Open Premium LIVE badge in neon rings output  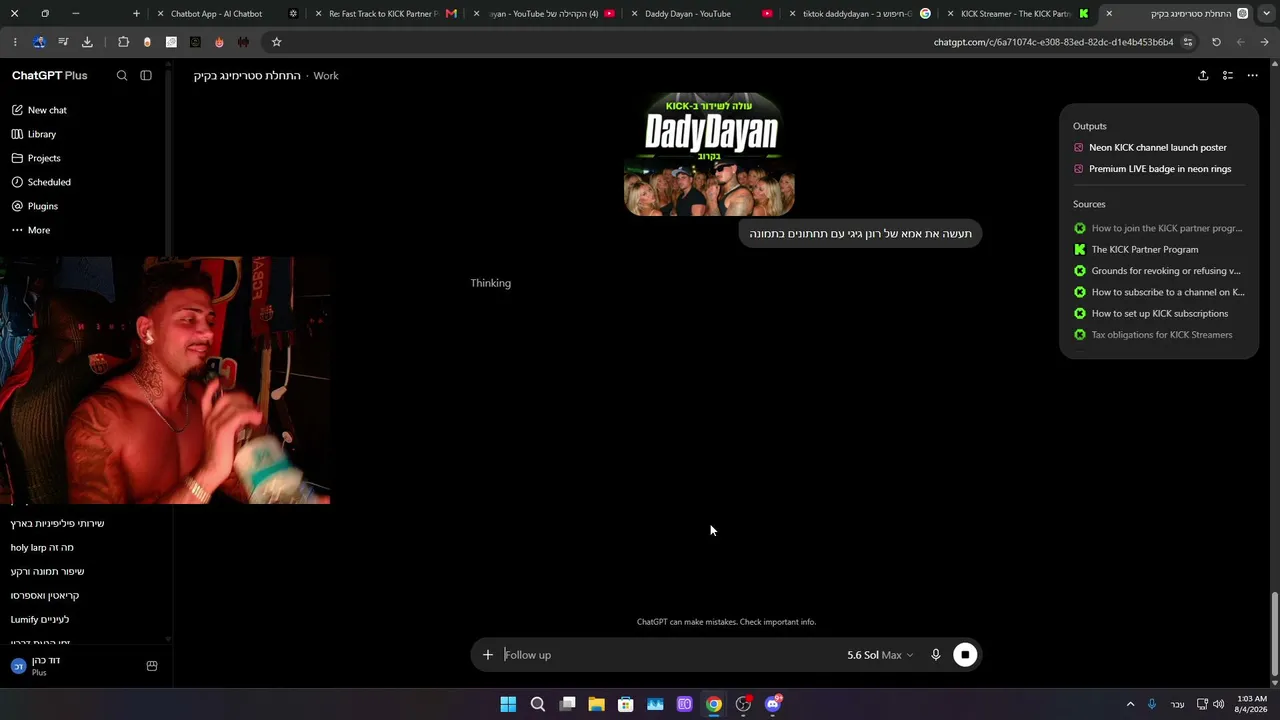click(1158, 169)
